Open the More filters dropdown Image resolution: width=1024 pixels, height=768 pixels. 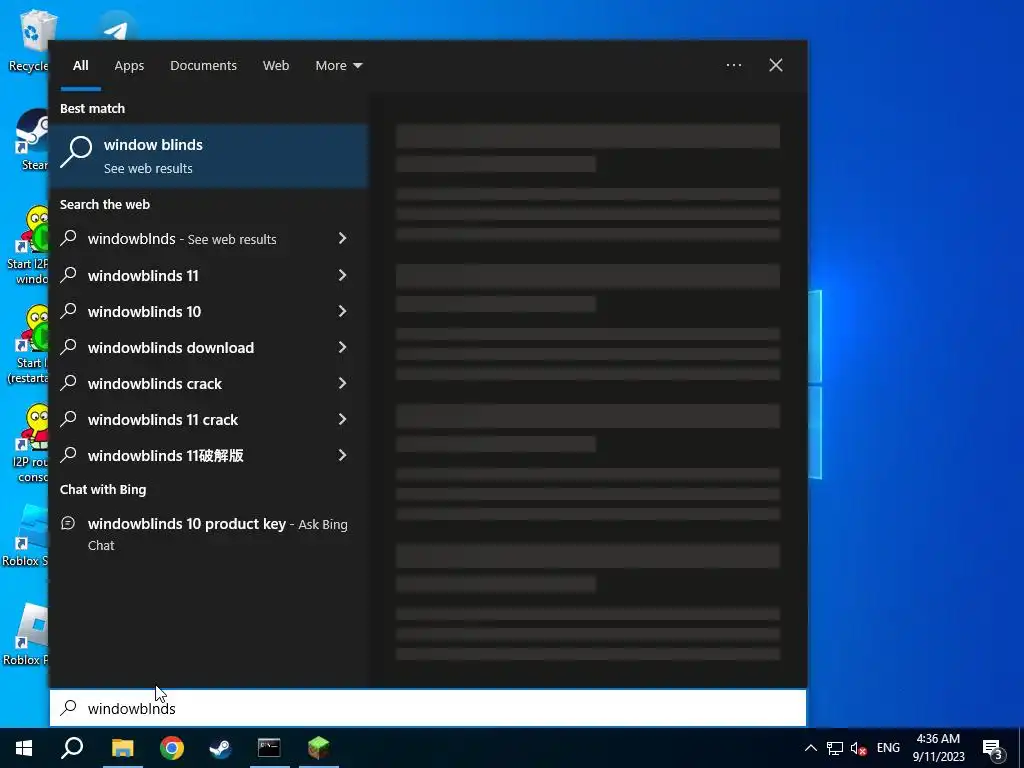point(338,65)
